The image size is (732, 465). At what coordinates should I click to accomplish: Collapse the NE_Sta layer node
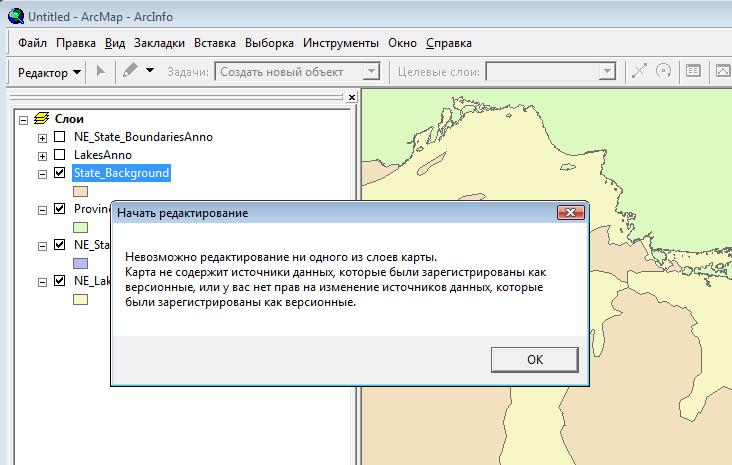click(x=42, y=246)
